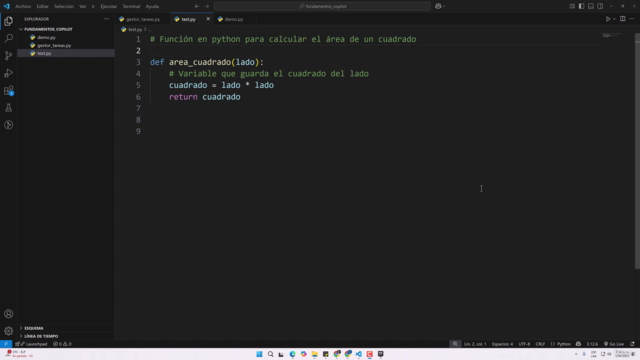640x360 pixels.
Task: Open the Ver menu
Action: pos(82,6)
